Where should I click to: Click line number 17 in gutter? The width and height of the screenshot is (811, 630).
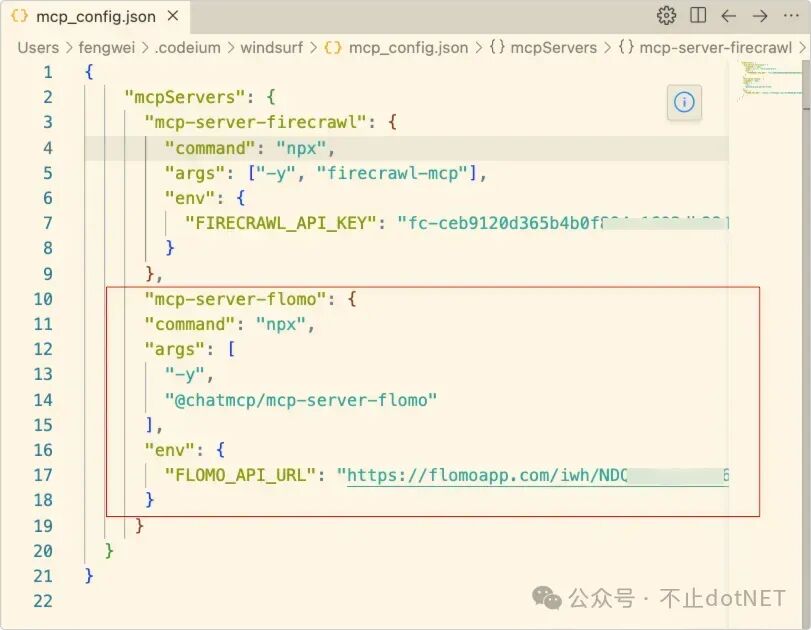click(43, 475)
